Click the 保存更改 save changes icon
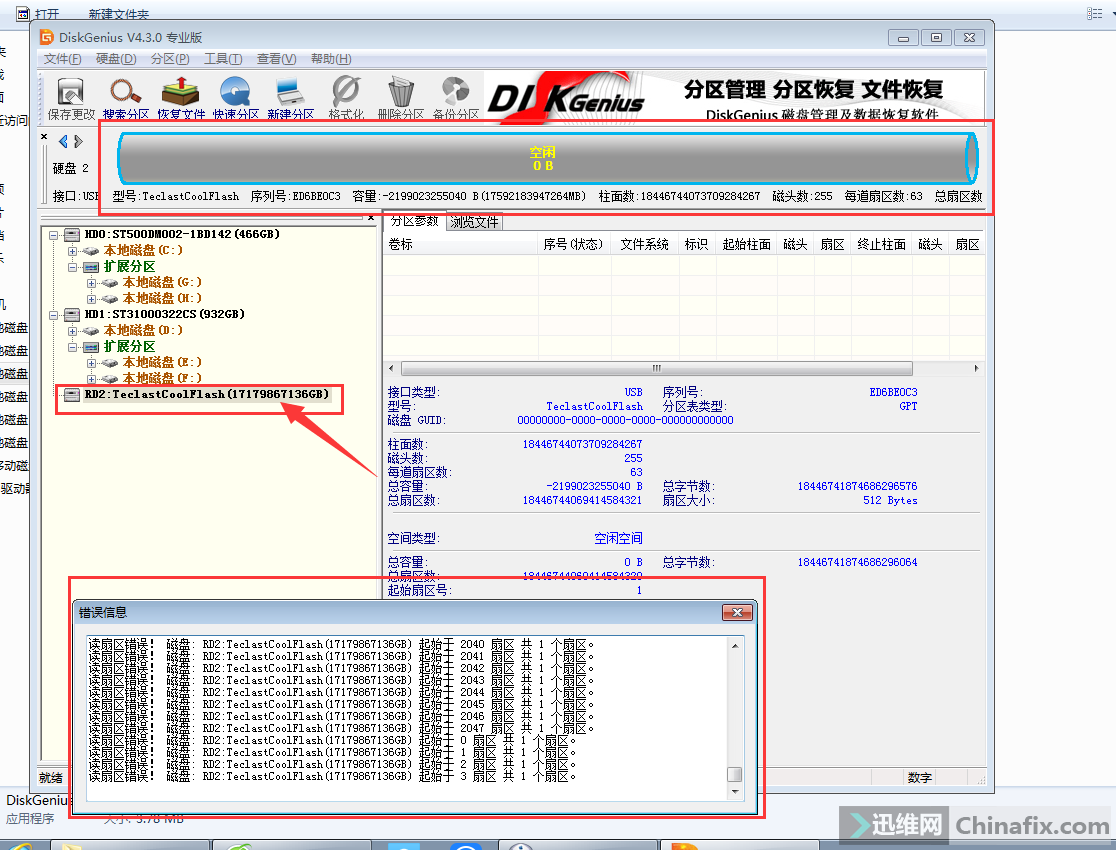Screen dimensions: 1116x850 pos(71,97)
